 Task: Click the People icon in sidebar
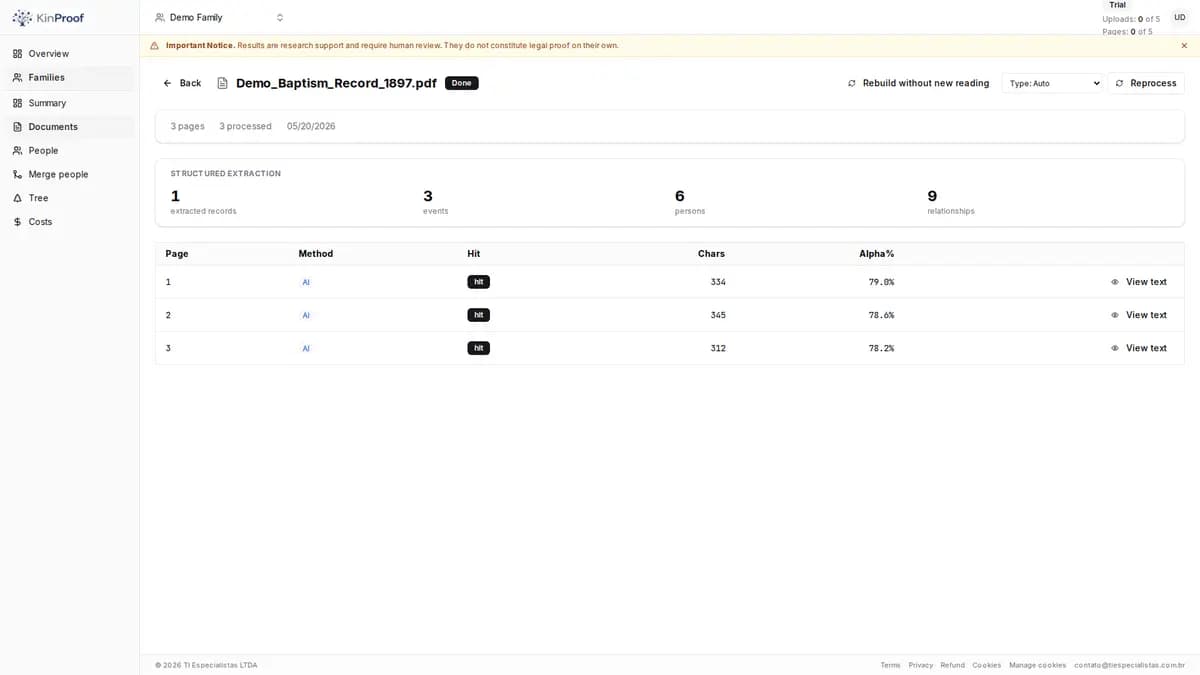point(17,151)
